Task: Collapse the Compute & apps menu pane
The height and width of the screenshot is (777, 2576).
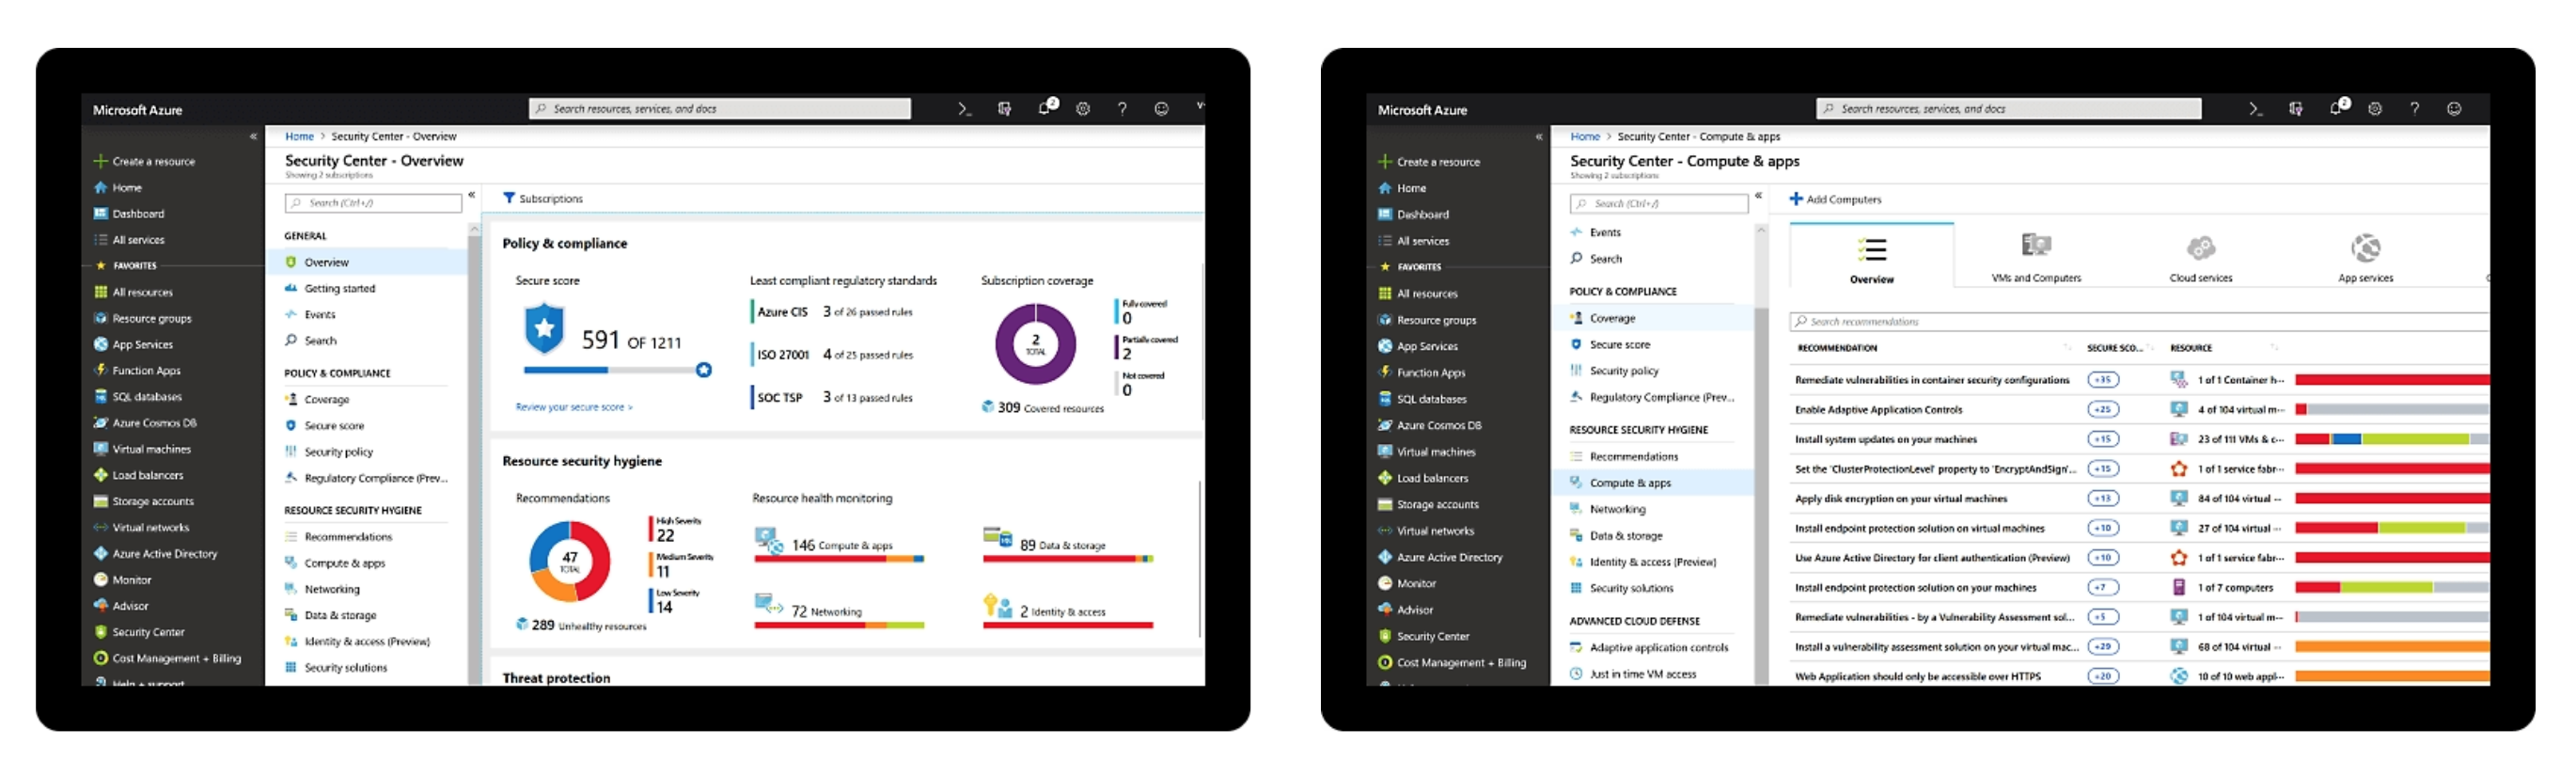Action: coord(1758,196)
